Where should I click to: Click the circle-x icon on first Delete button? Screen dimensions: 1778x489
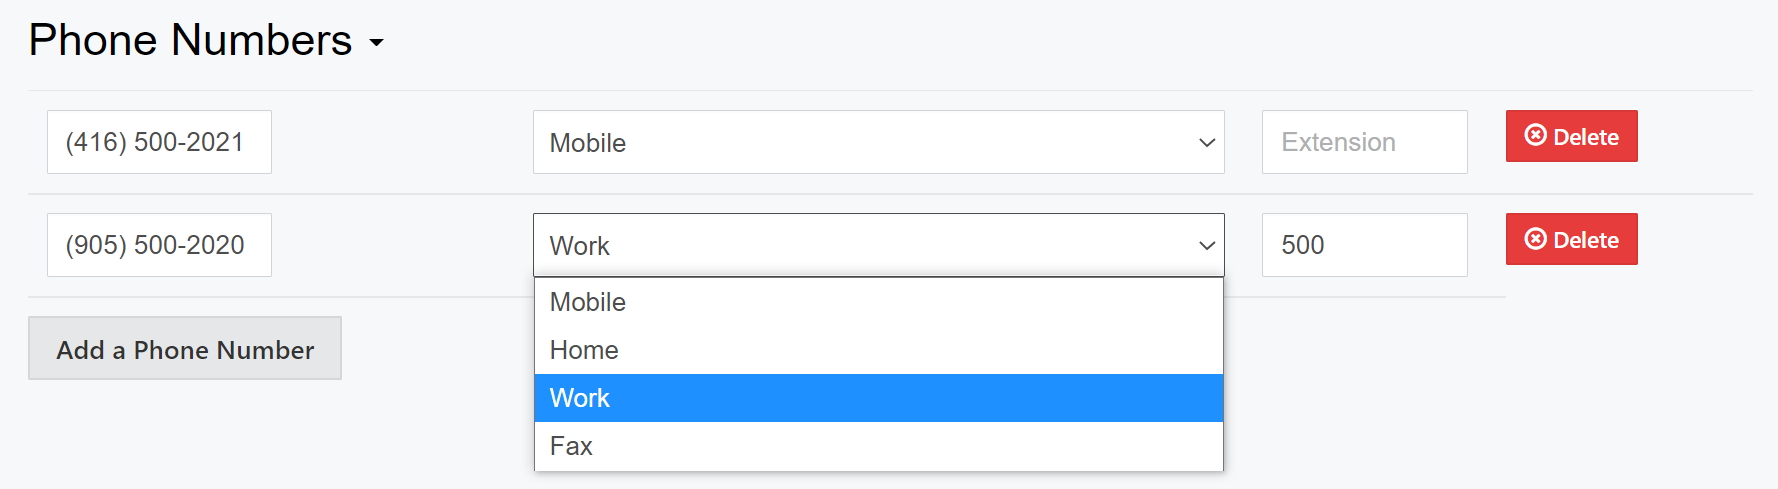tap(1535, 136)
